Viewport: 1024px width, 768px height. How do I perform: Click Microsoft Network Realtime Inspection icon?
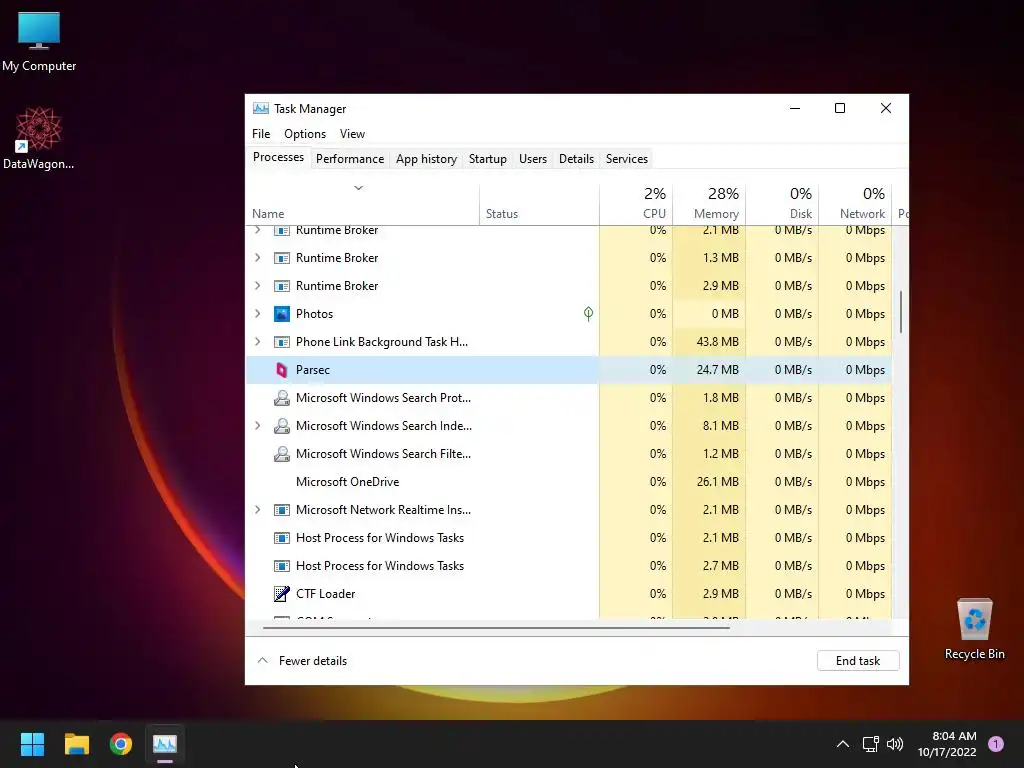(x=281, y=510)
